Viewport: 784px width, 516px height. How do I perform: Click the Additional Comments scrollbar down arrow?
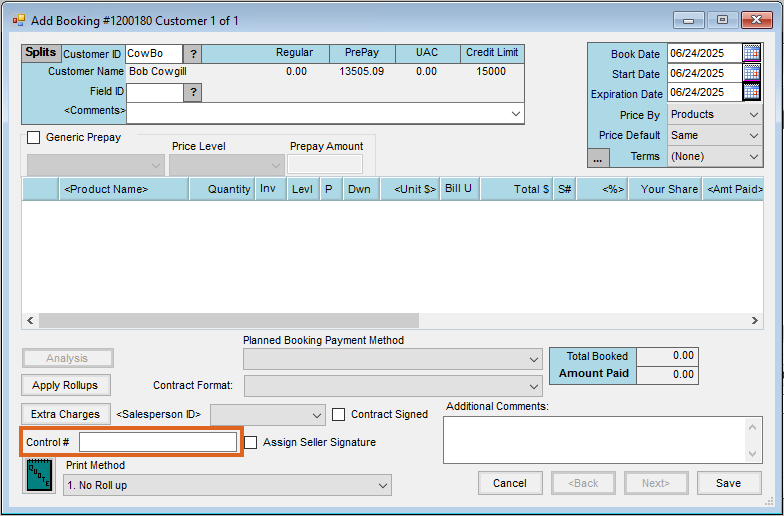[752, 454]
